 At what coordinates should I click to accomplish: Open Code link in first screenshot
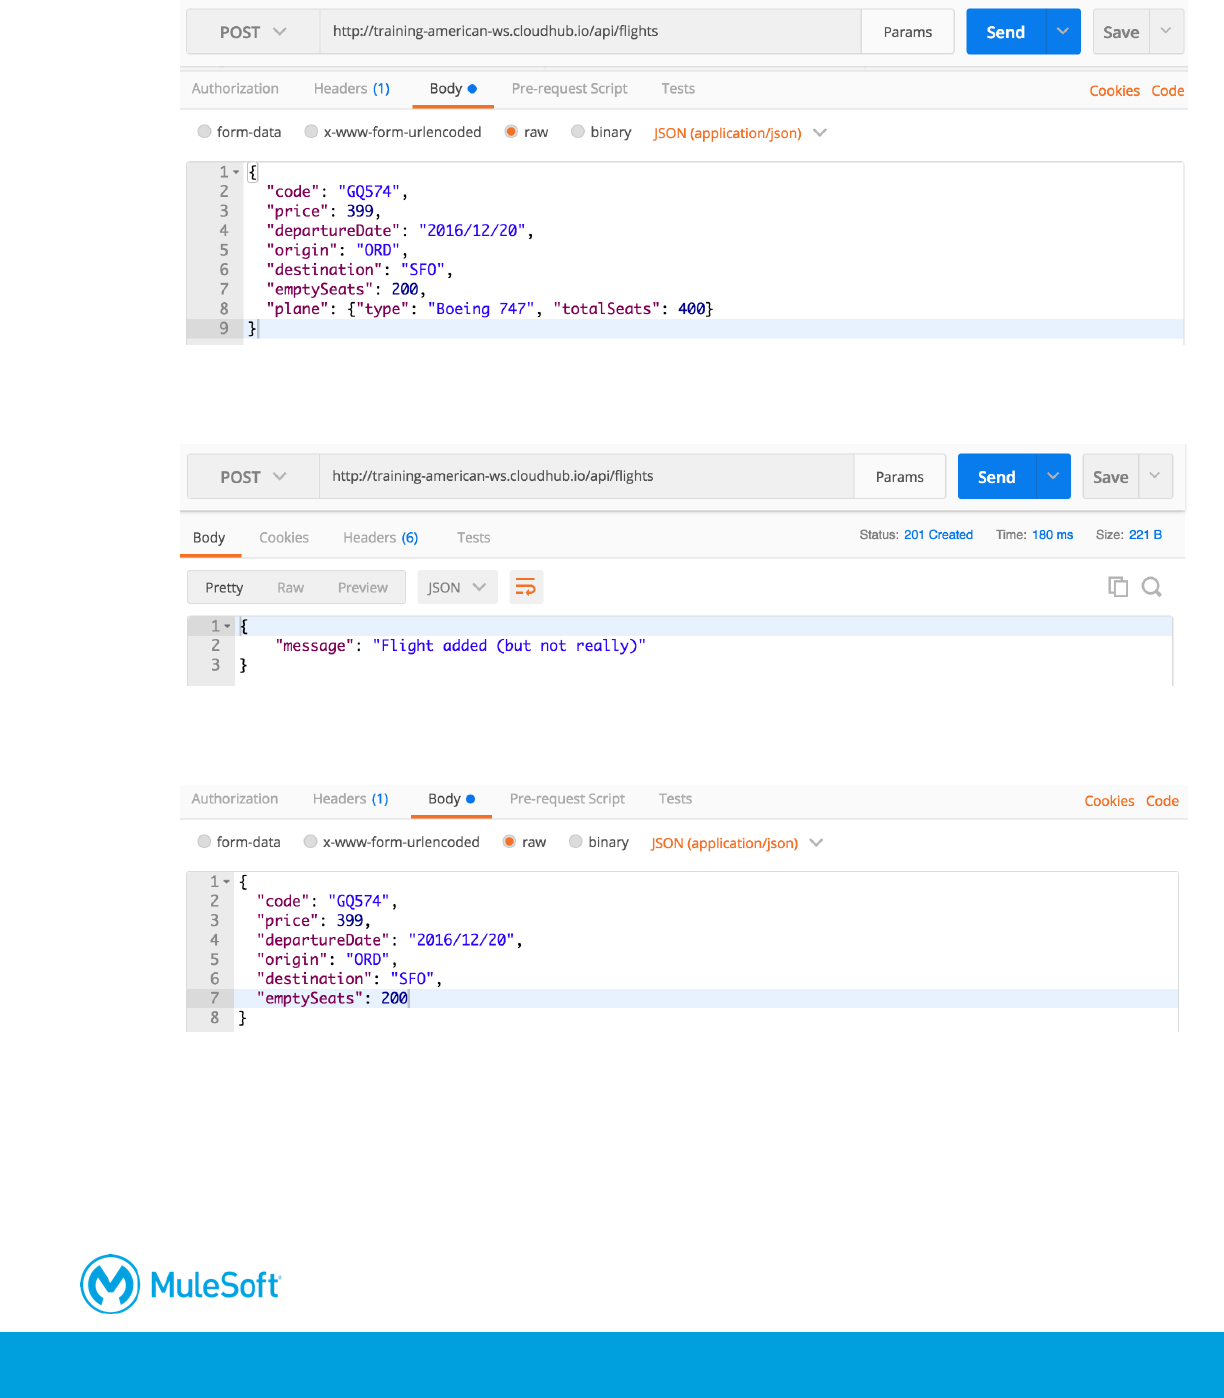click(x=1167, y=90)
